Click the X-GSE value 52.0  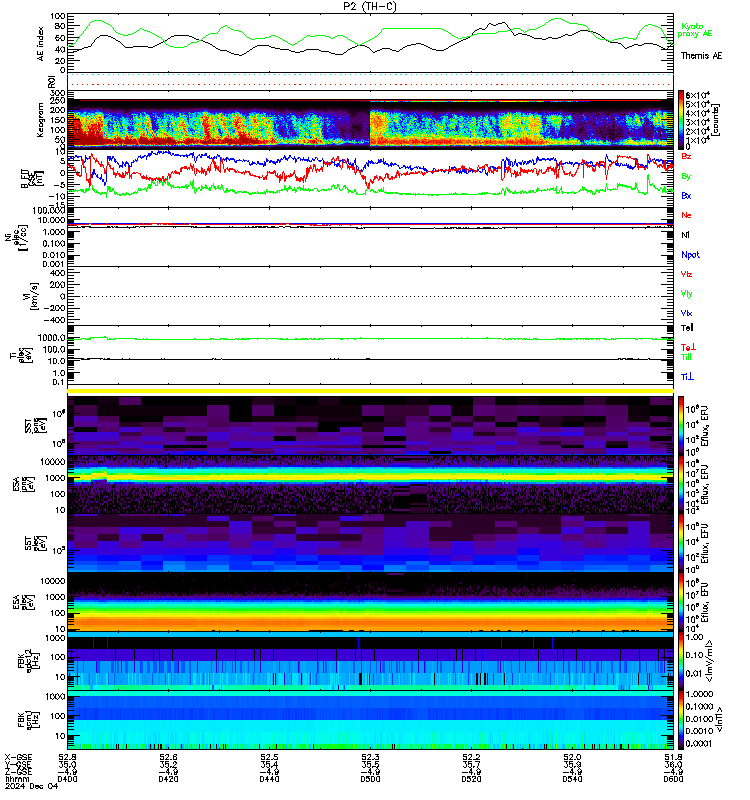point(572,758)
